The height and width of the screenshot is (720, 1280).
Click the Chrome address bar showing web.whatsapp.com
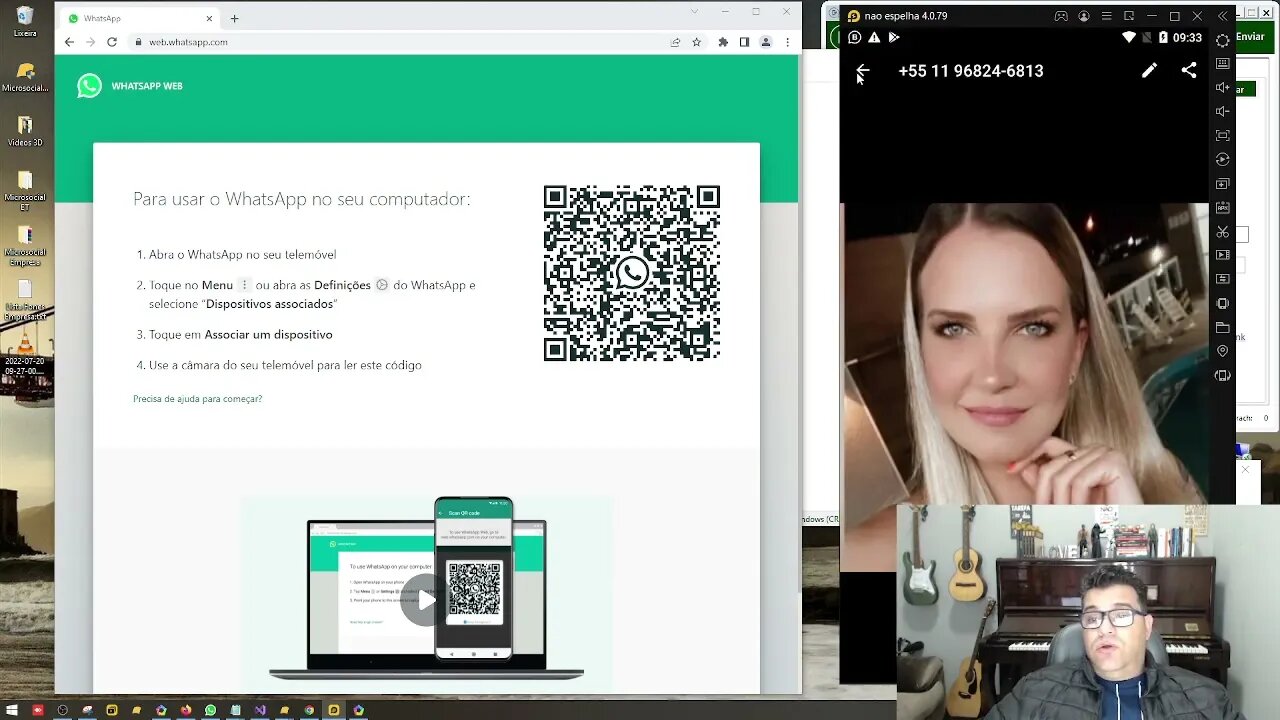coord(400,42)
